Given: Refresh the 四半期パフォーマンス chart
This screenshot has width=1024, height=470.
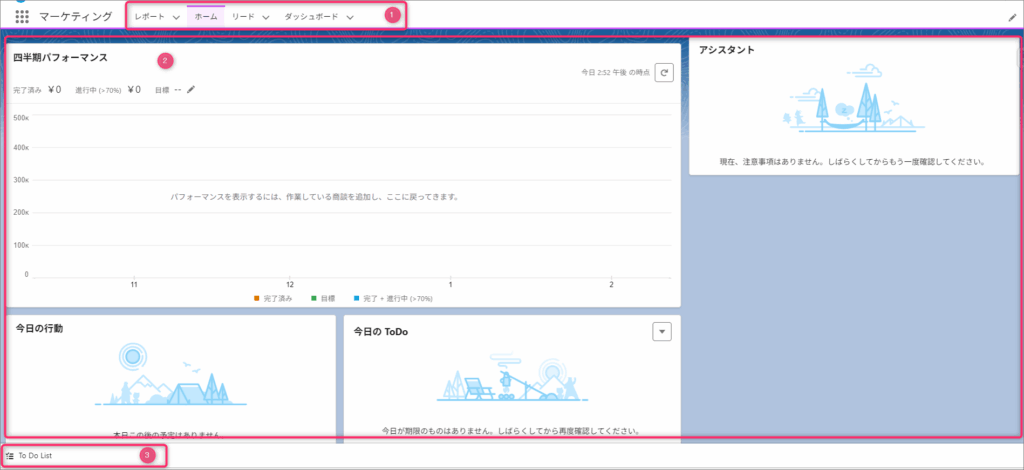Looking at the screenshot, I should coord(665,72).
